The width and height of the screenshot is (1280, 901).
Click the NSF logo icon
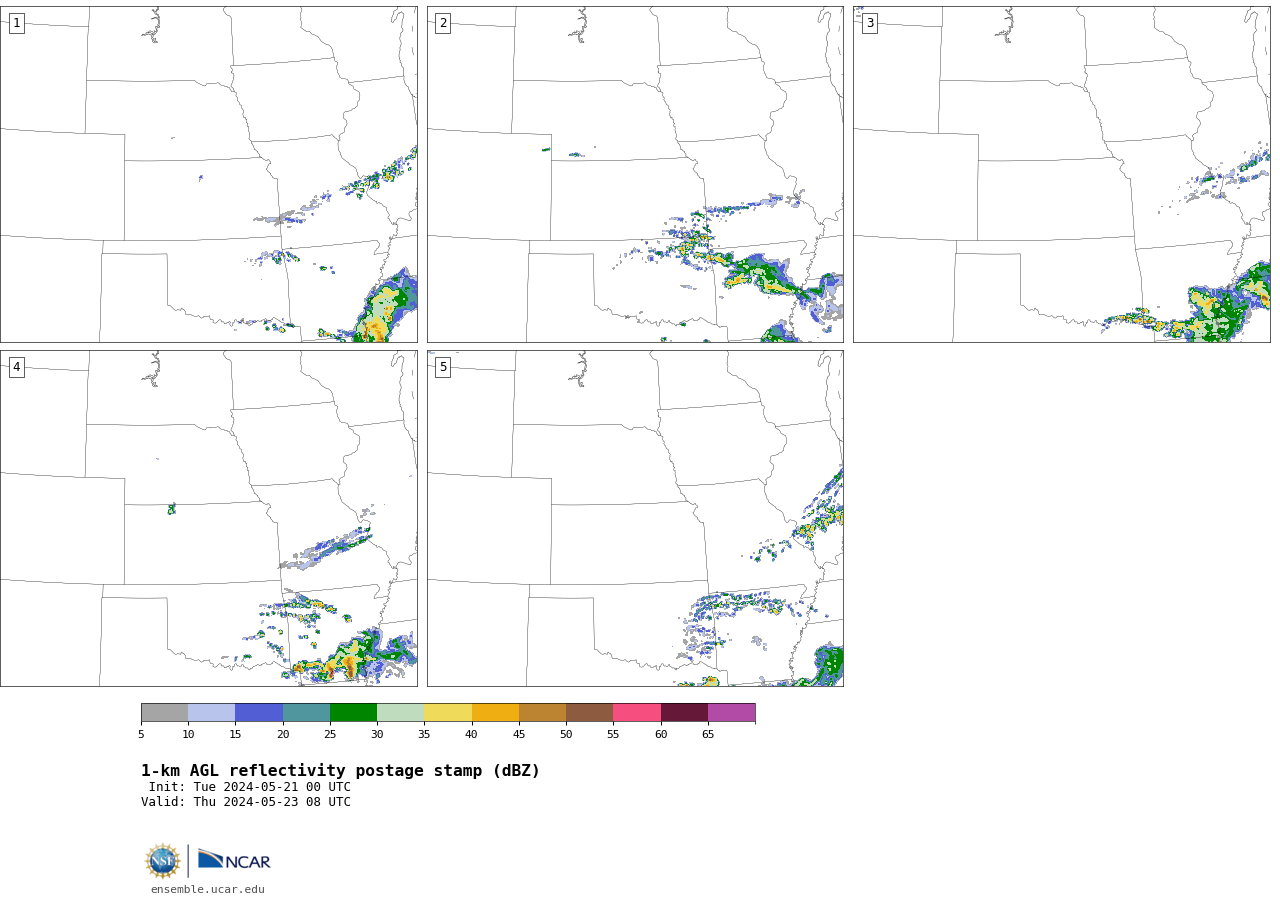click(x=163, y=861)
